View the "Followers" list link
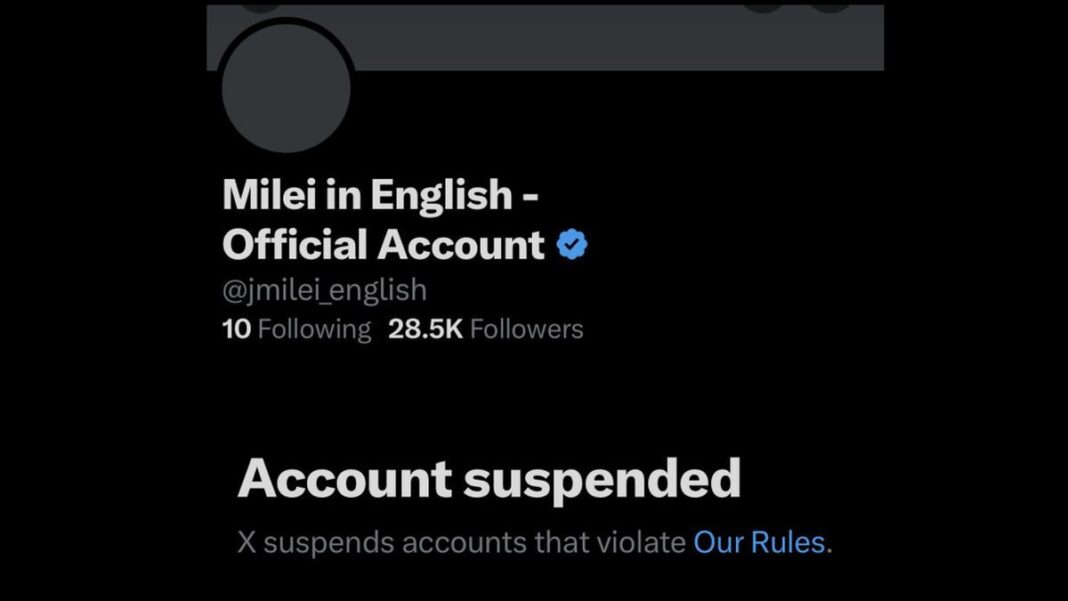The image size is (1068, 601). tap(526, 329)
